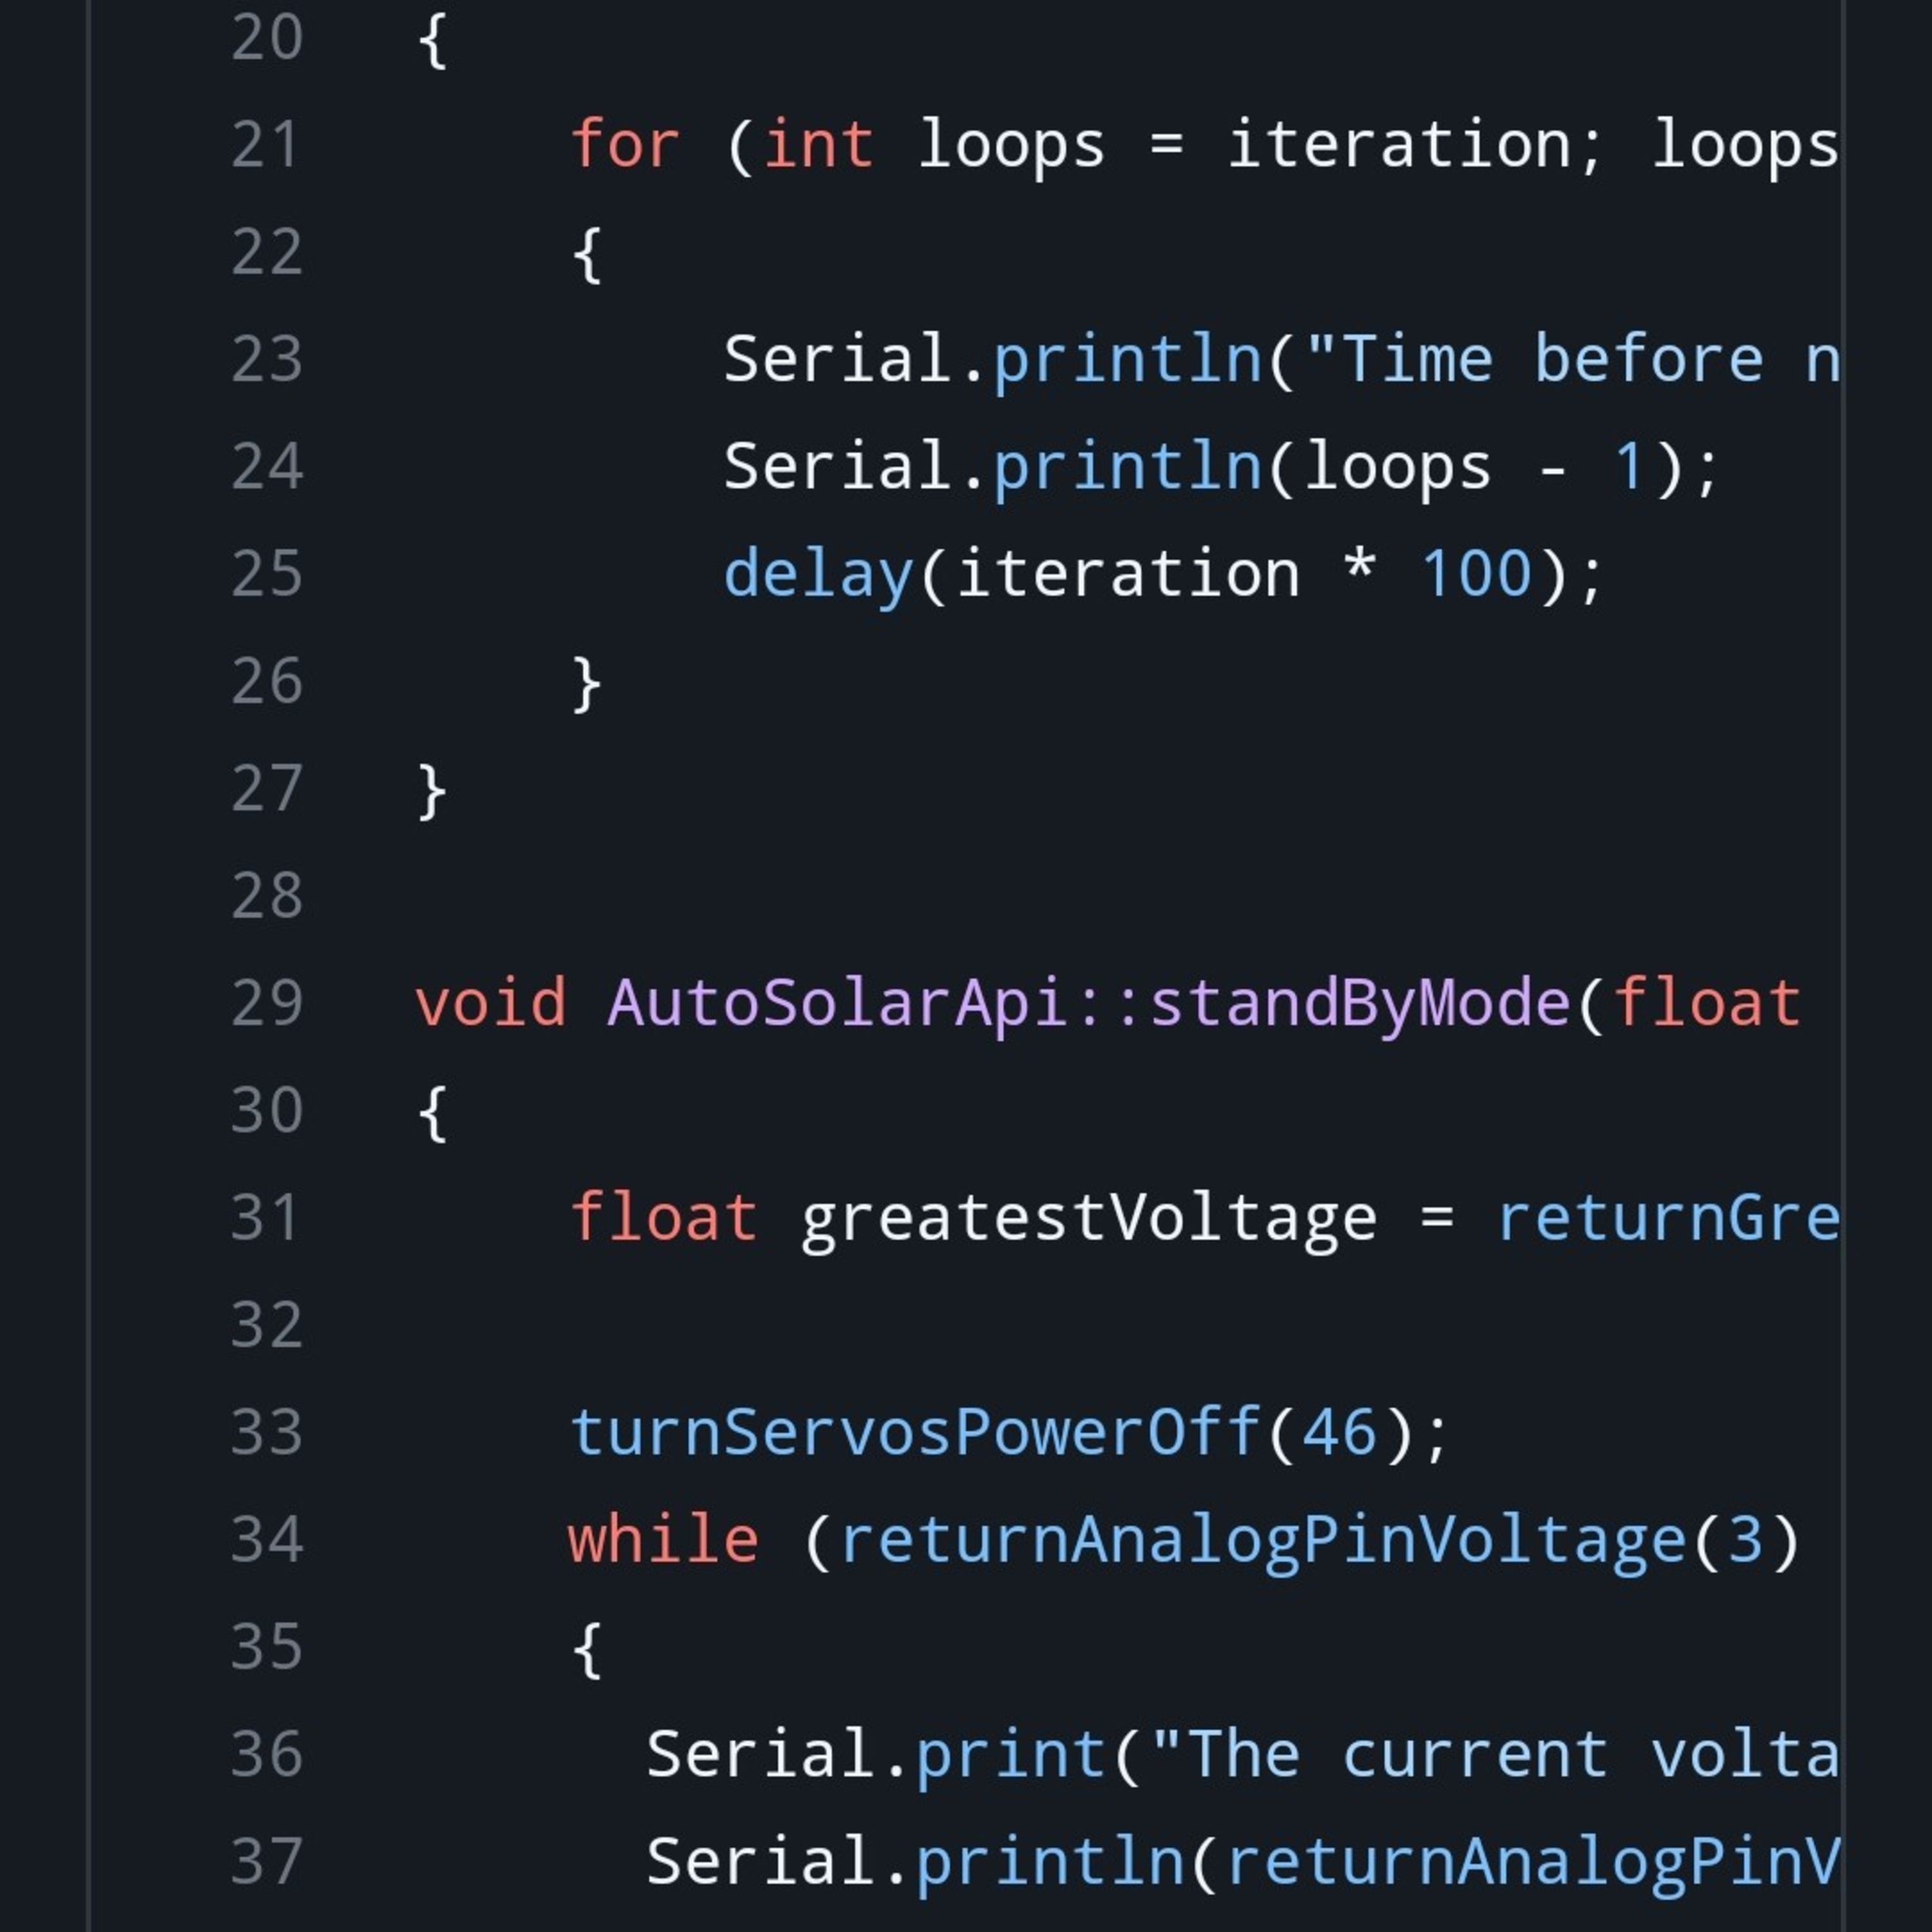The height and width of the screenshot is (1932, 1932).
Task: Click the "Time before" string literal
Action: click(1573, 360)
